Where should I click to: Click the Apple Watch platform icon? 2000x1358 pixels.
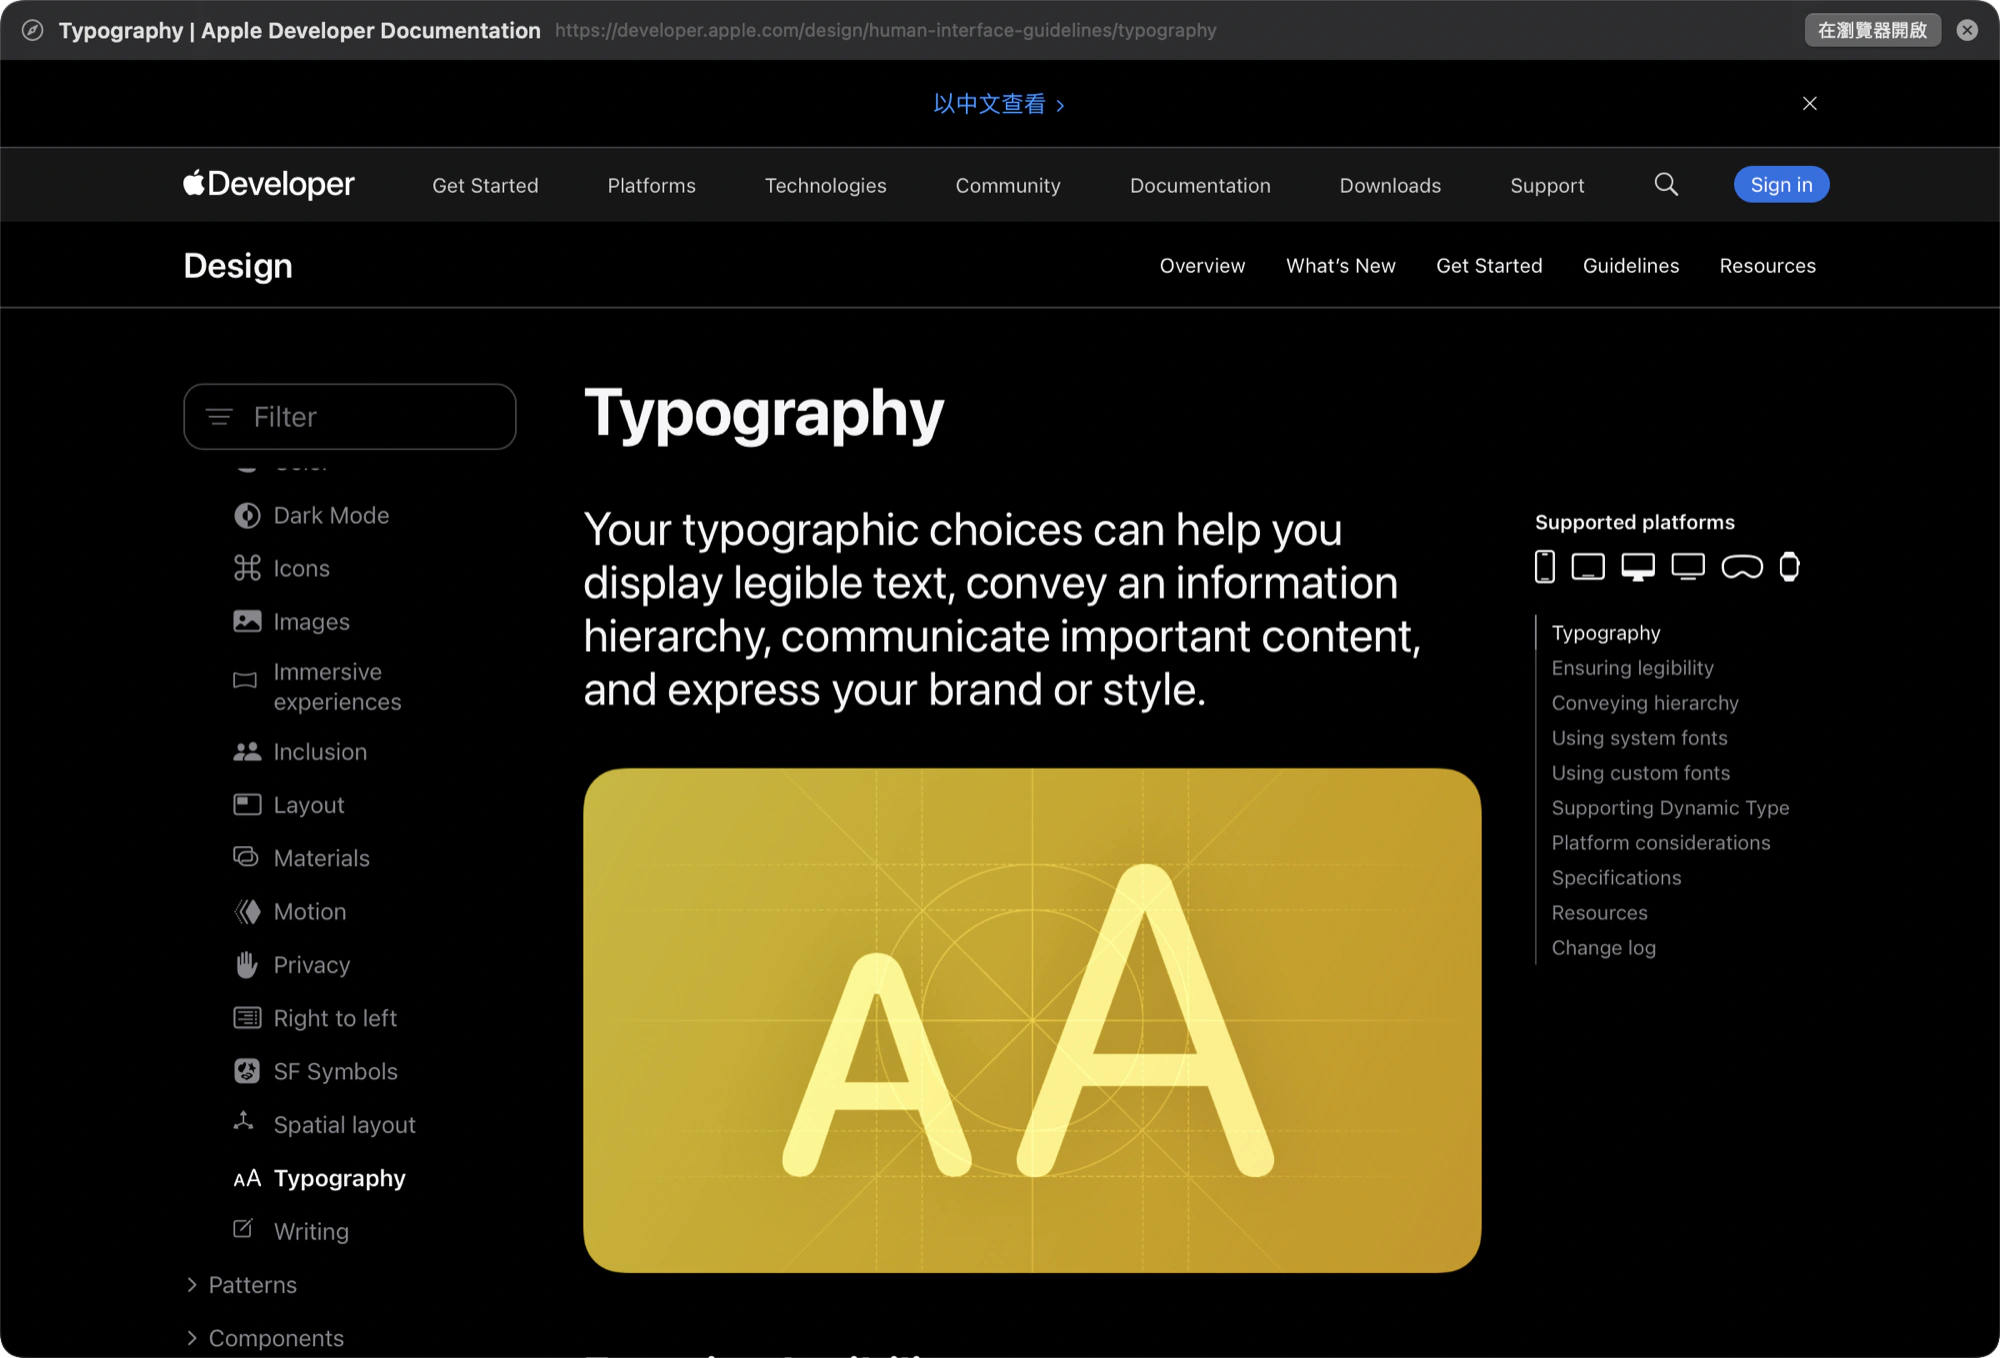(x=1790, y=566)
